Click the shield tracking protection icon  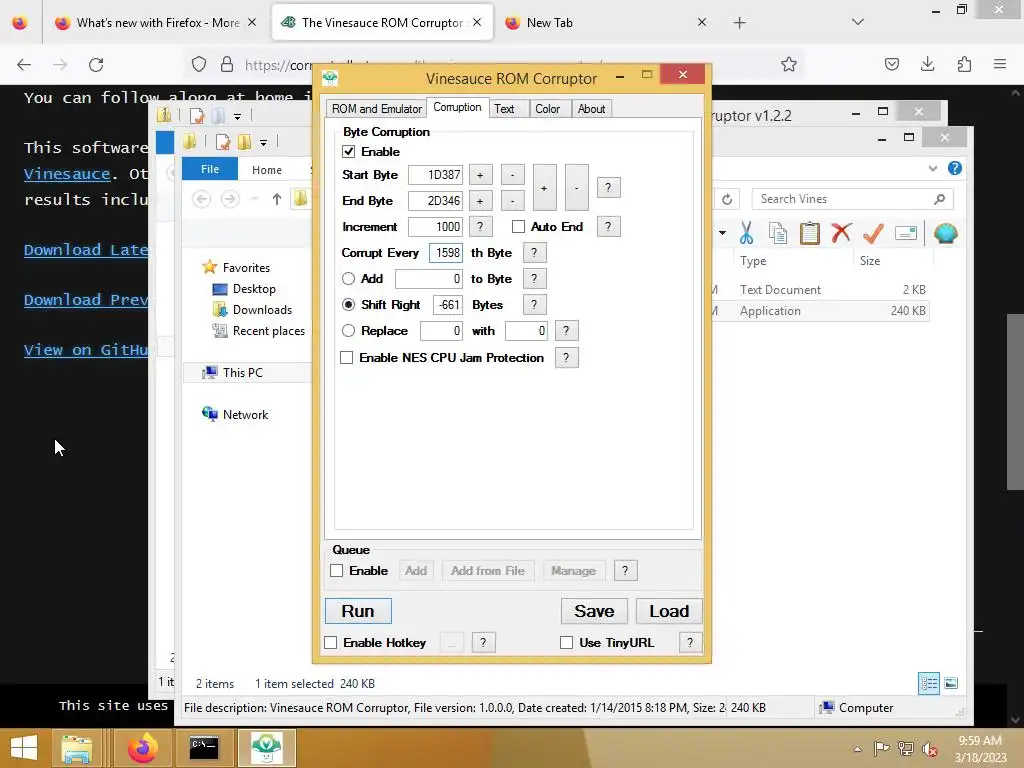[x=199, y=65]
